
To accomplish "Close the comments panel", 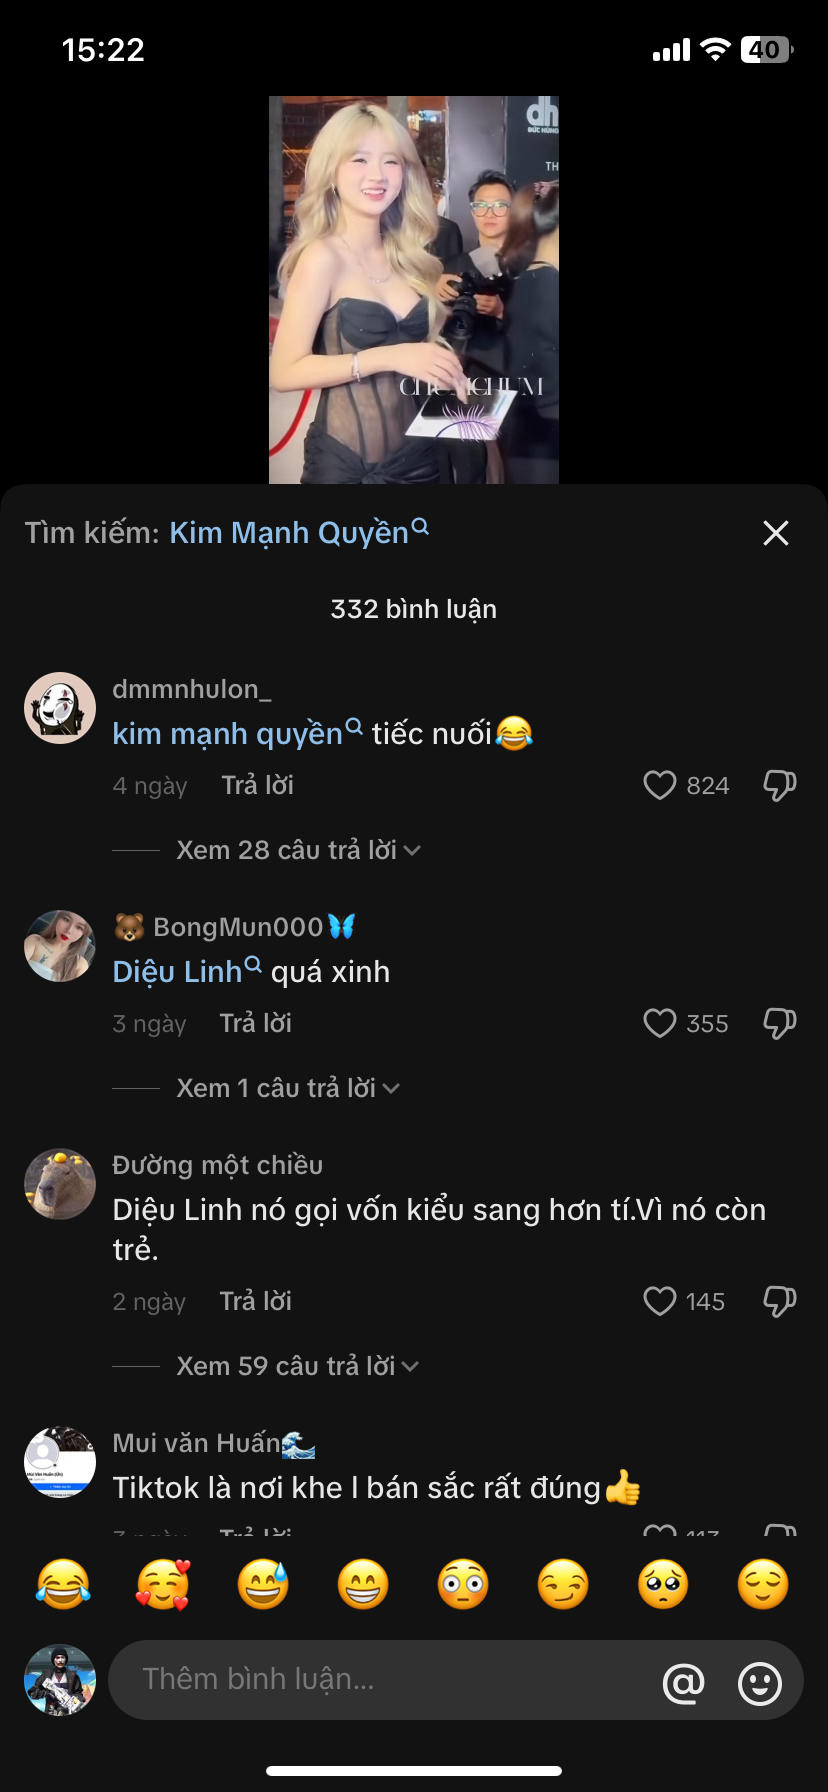I will [x=776, y=533].
